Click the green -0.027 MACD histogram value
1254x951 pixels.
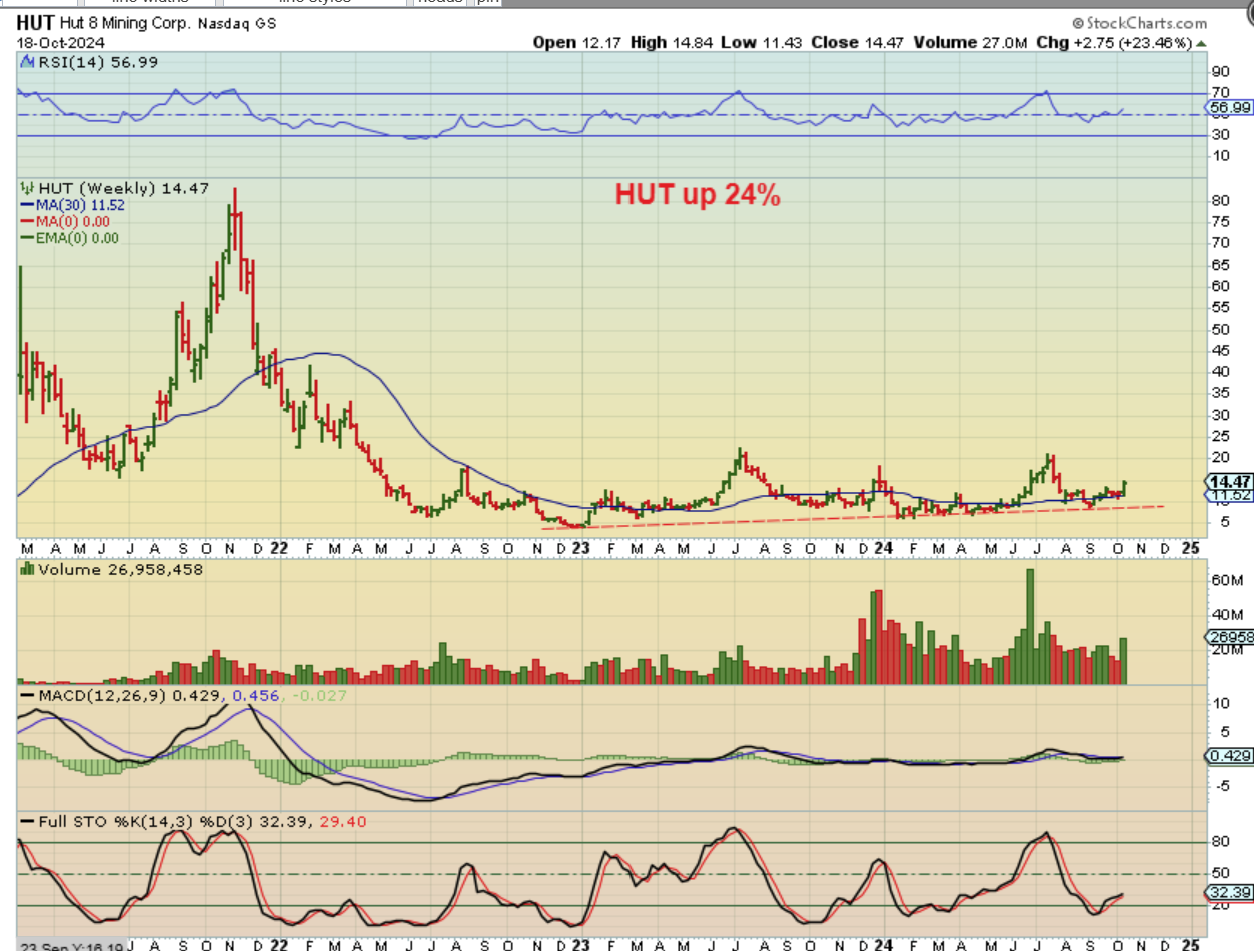point(320,694)
